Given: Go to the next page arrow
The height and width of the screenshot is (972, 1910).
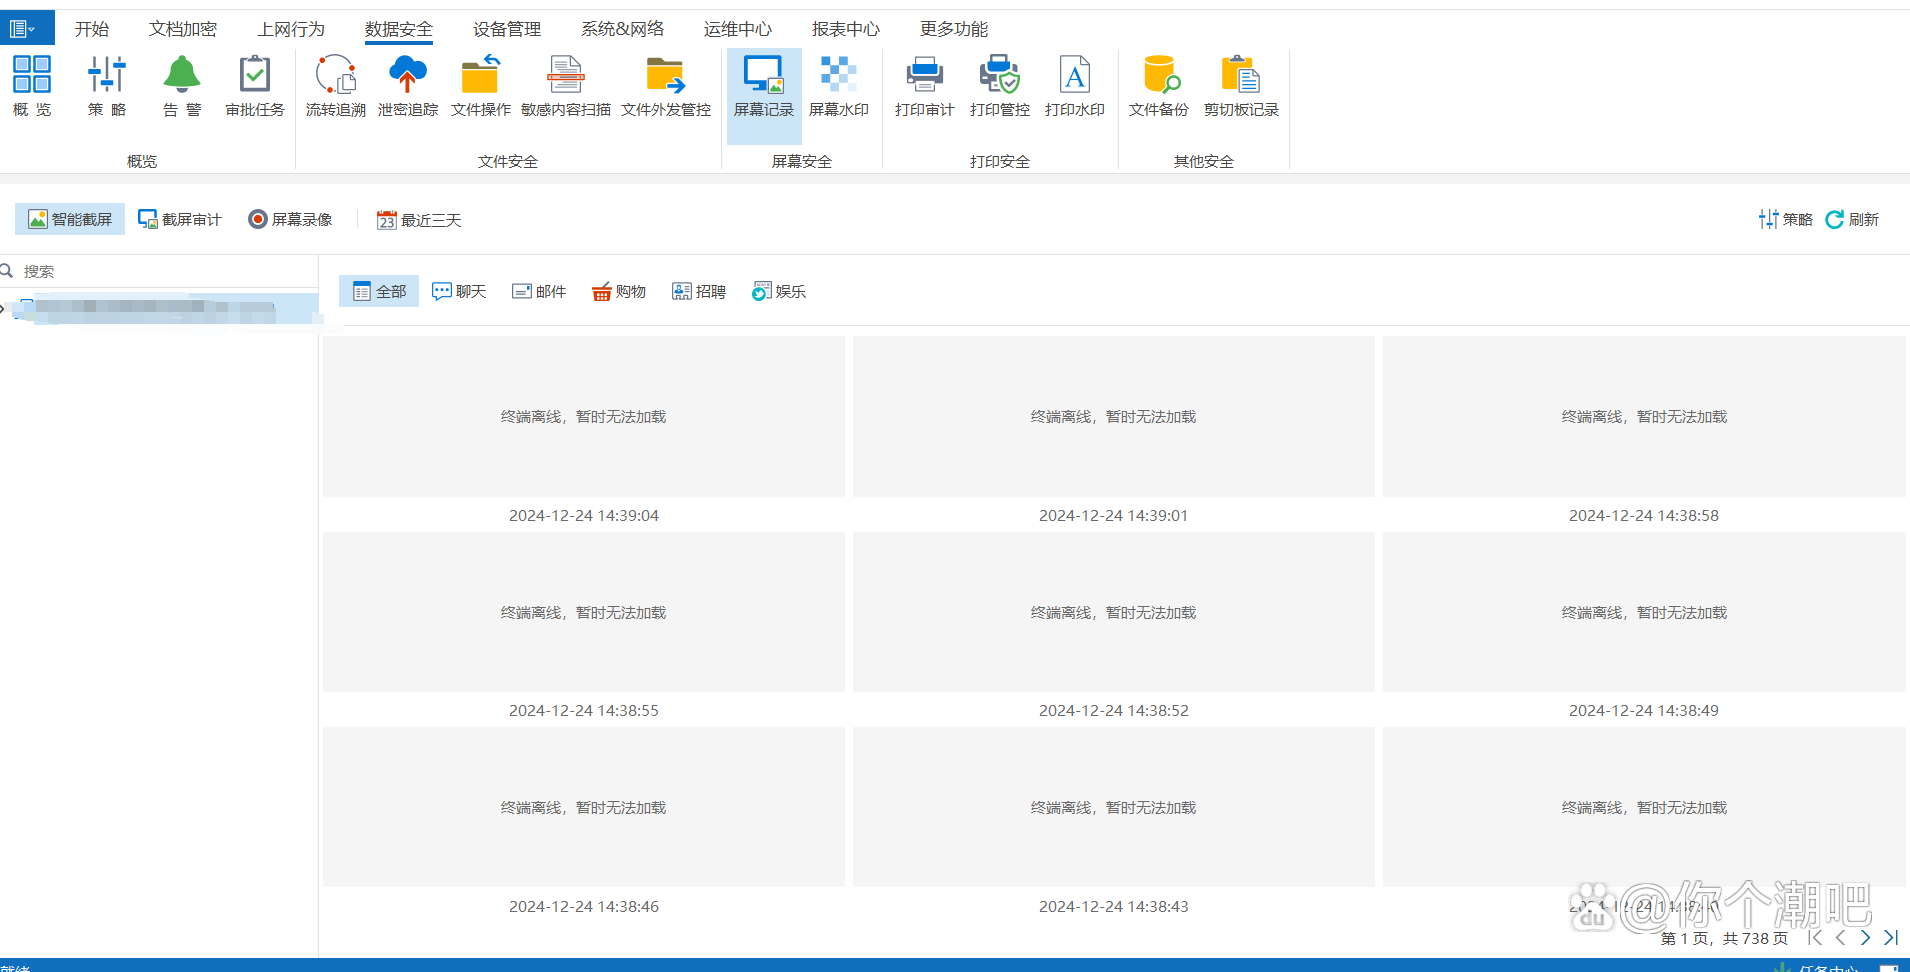Looking at the screenshot, I should pos(1865,938).
